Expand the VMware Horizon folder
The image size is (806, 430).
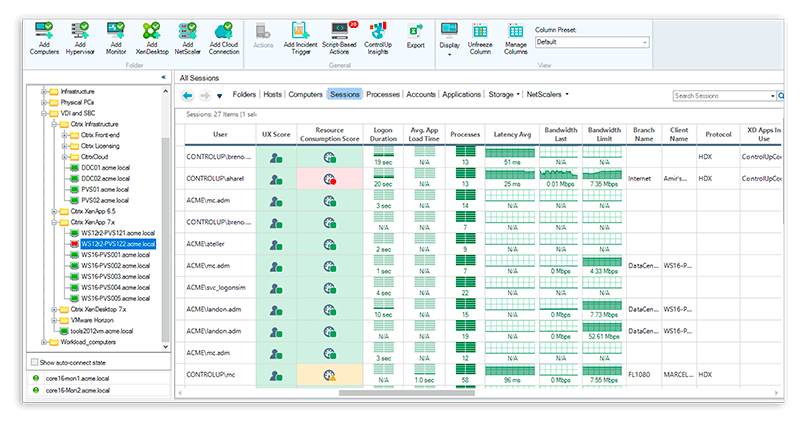54,320
